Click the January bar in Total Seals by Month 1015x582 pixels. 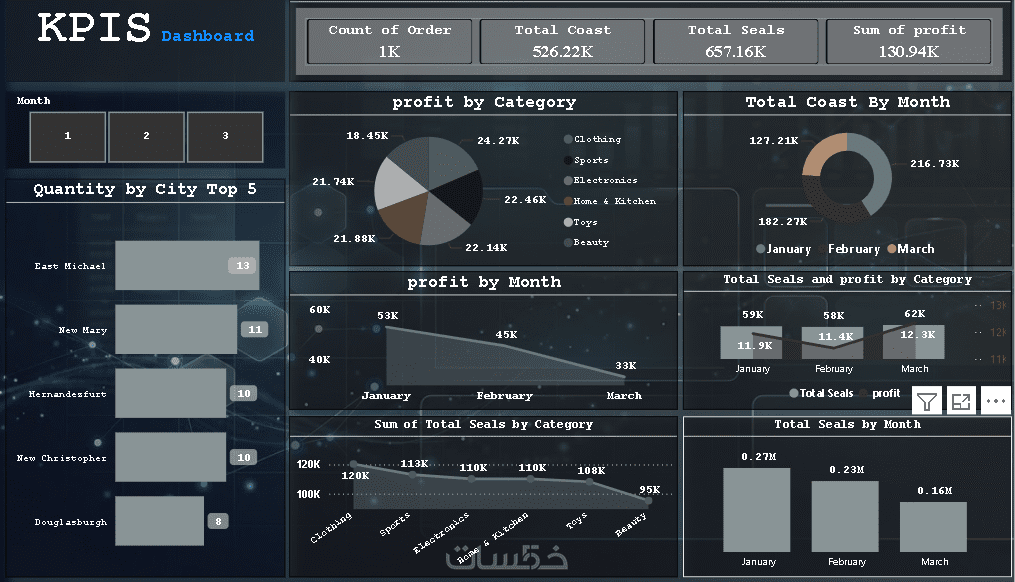pyautogui.click(x=757, y=509)
